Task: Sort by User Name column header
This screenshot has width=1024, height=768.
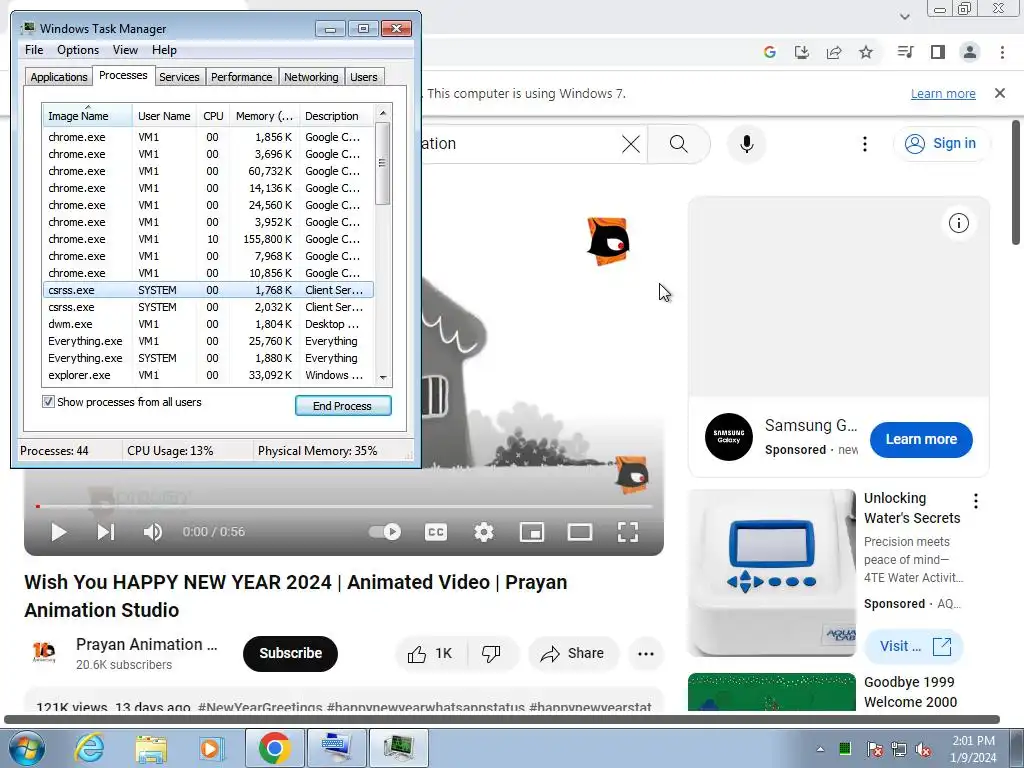Action: click(165, 116)
